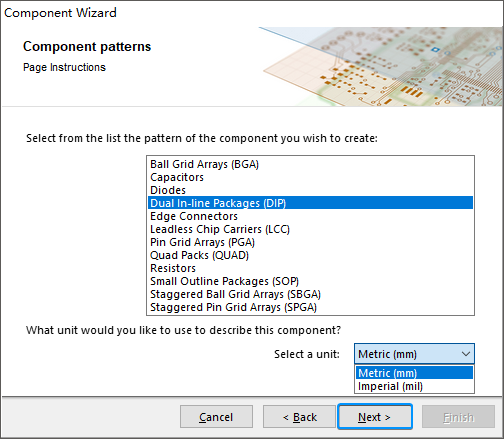Image resolution: width=504 pixels, height=439 pixels.
Task: Select Staggered Ball Grid Arrays (SBGA)
Action: pos(310,294)
